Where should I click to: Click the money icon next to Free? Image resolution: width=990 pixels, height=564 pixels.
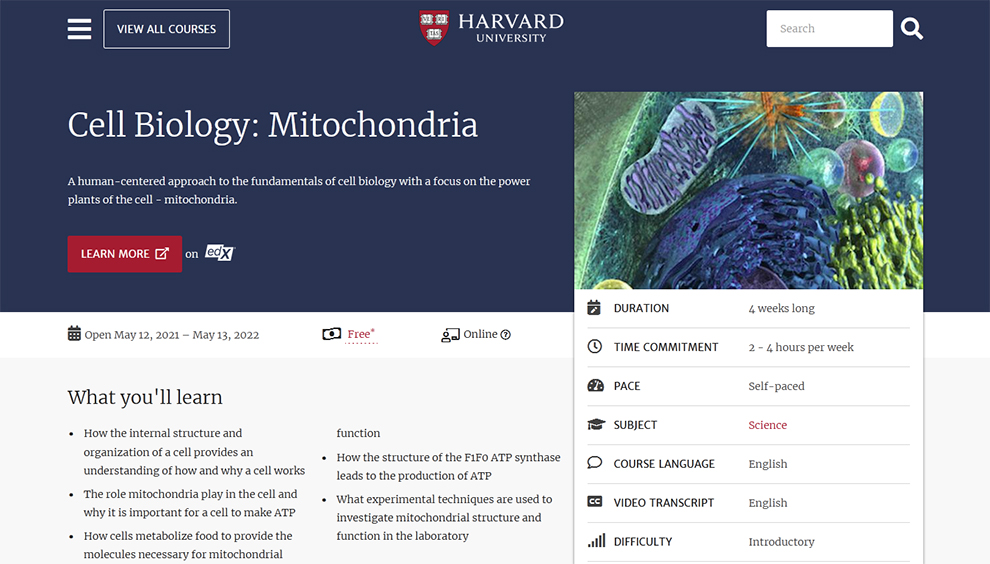pos(331,333)
